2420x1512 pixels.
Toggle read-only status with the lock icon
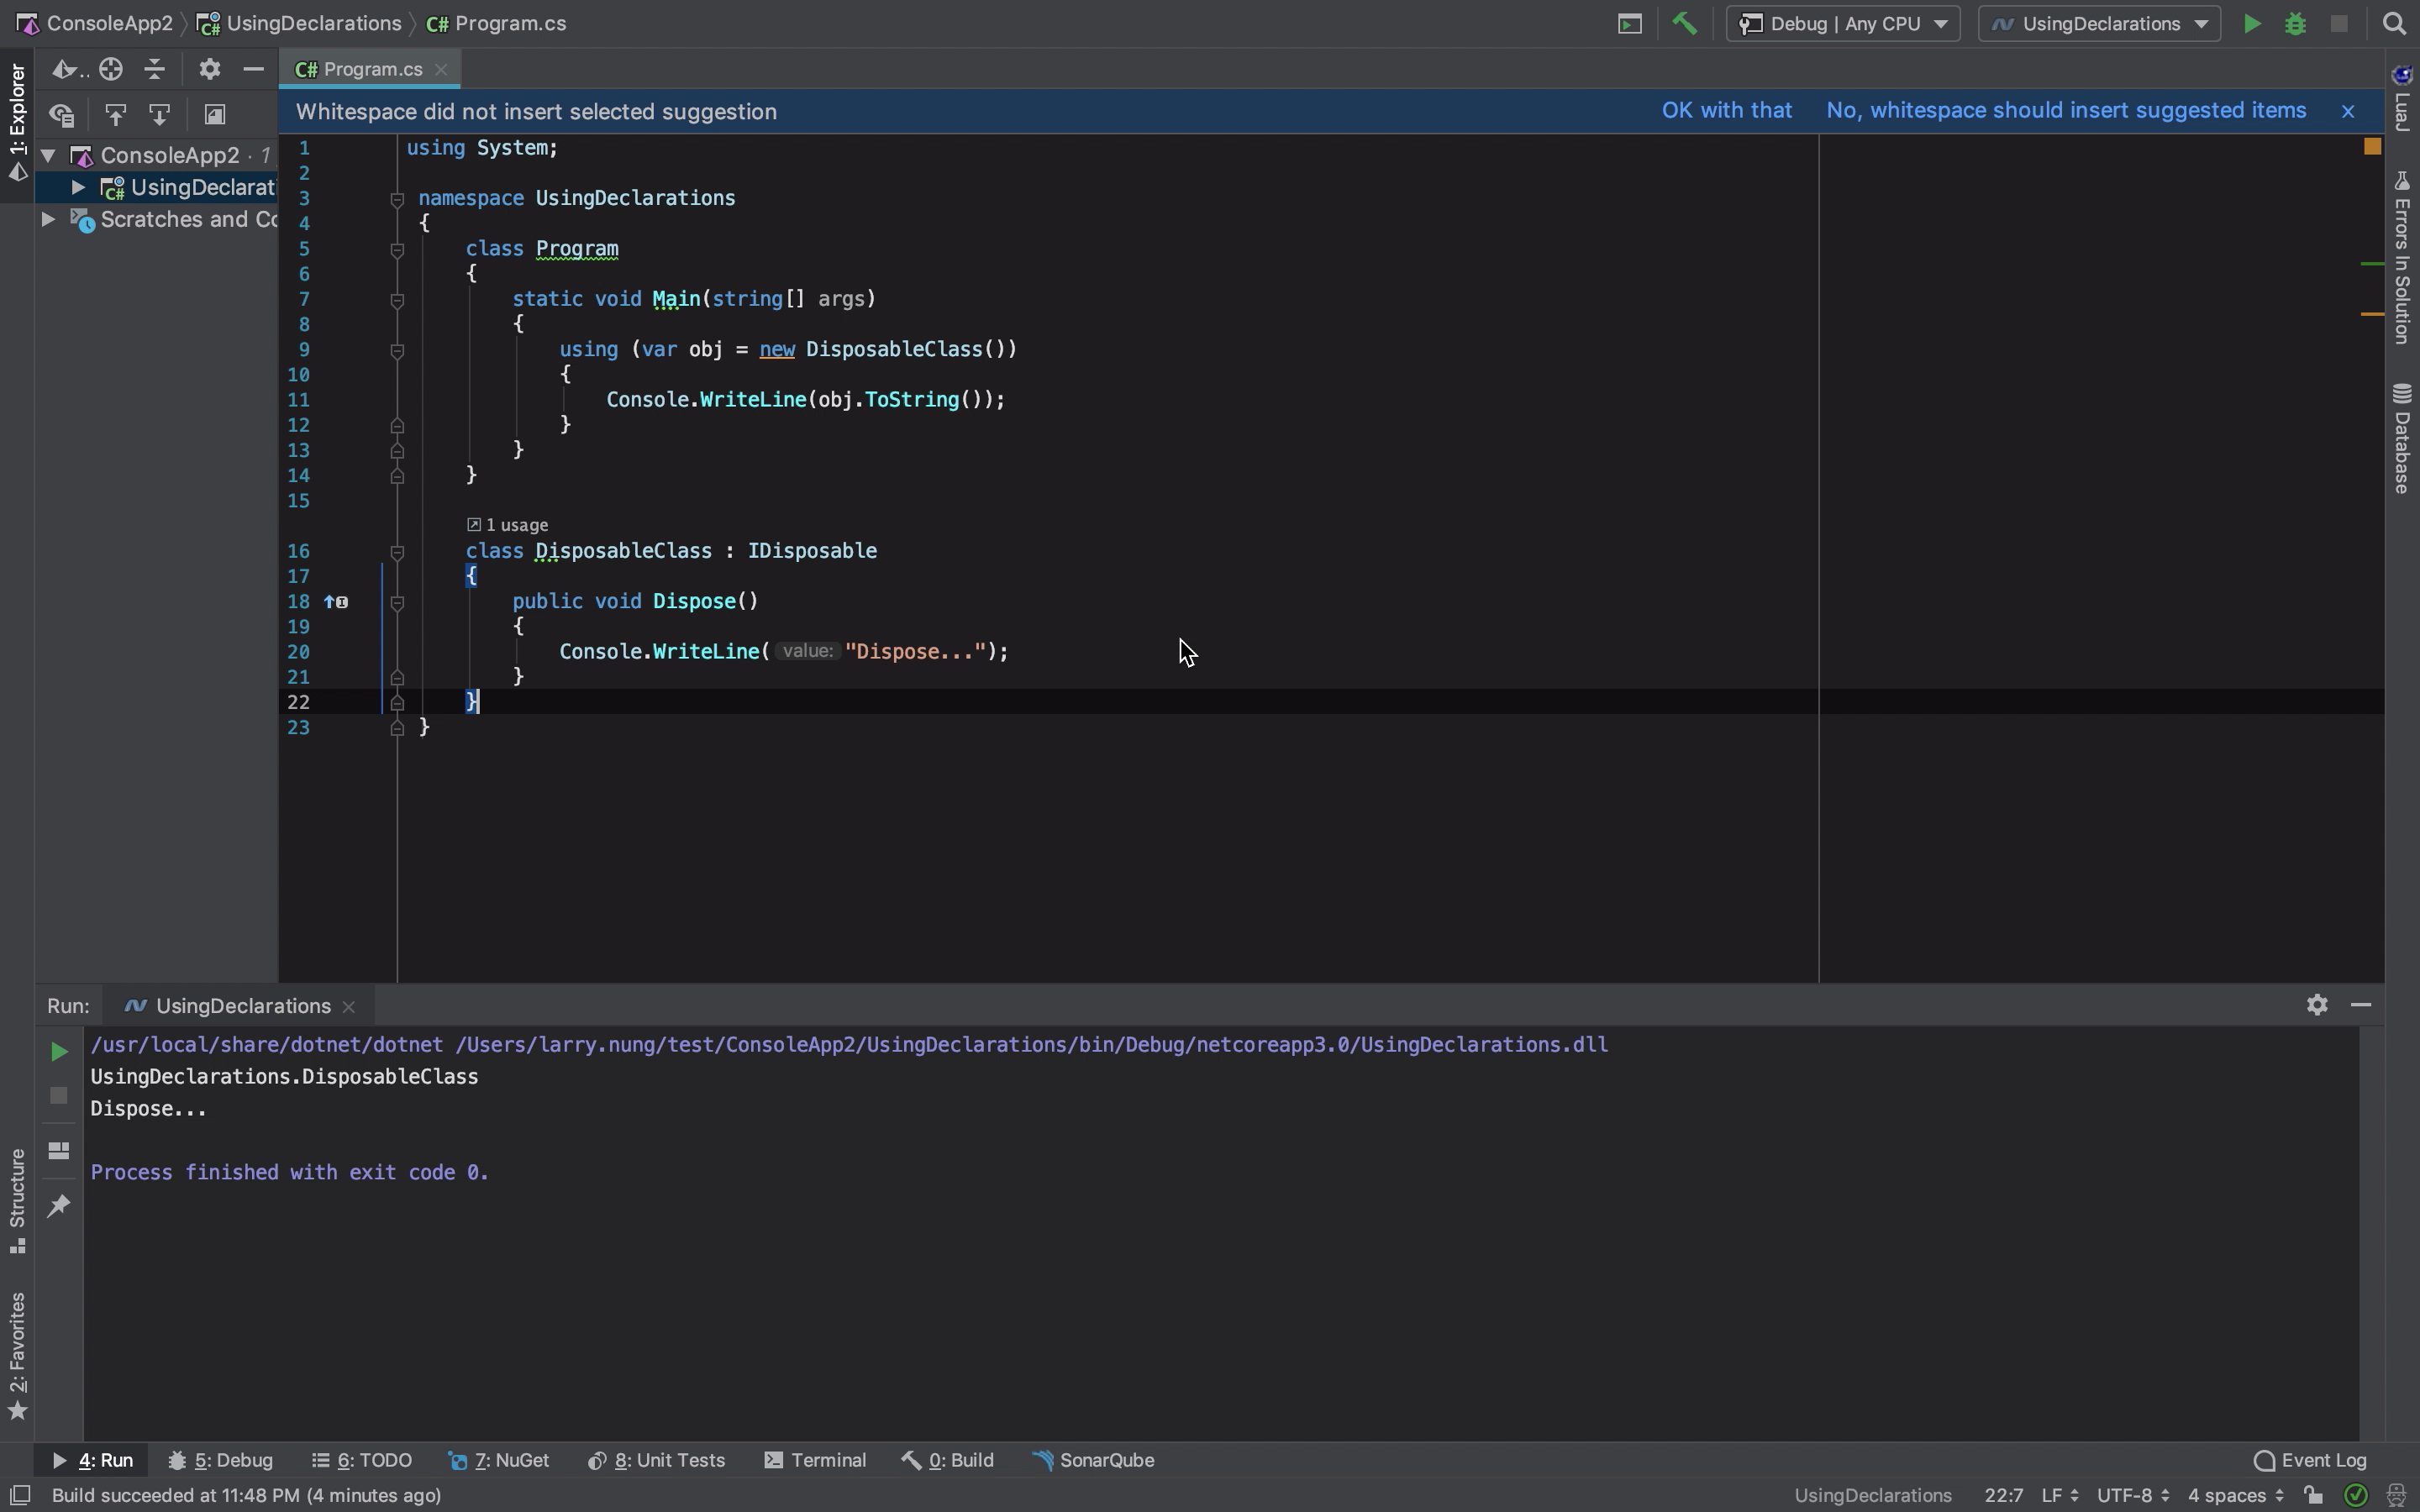click(2313, 1495)
